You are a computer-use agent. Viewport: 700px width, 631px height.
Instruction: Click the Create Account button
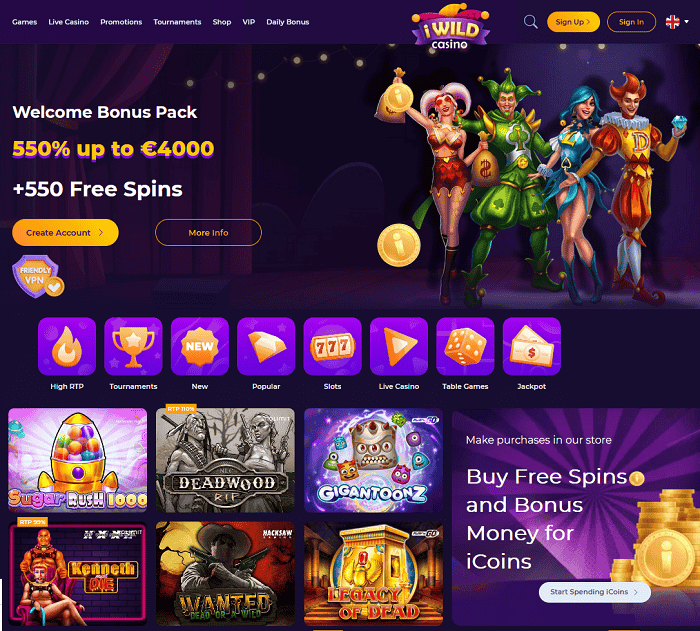point(65,233)
